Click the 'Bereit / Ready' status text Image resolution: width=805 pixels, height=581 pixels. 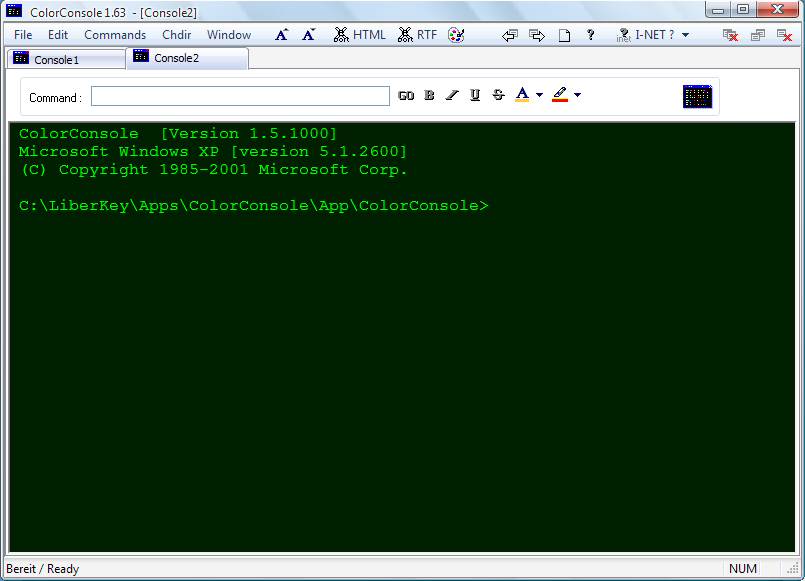[43, 569]
